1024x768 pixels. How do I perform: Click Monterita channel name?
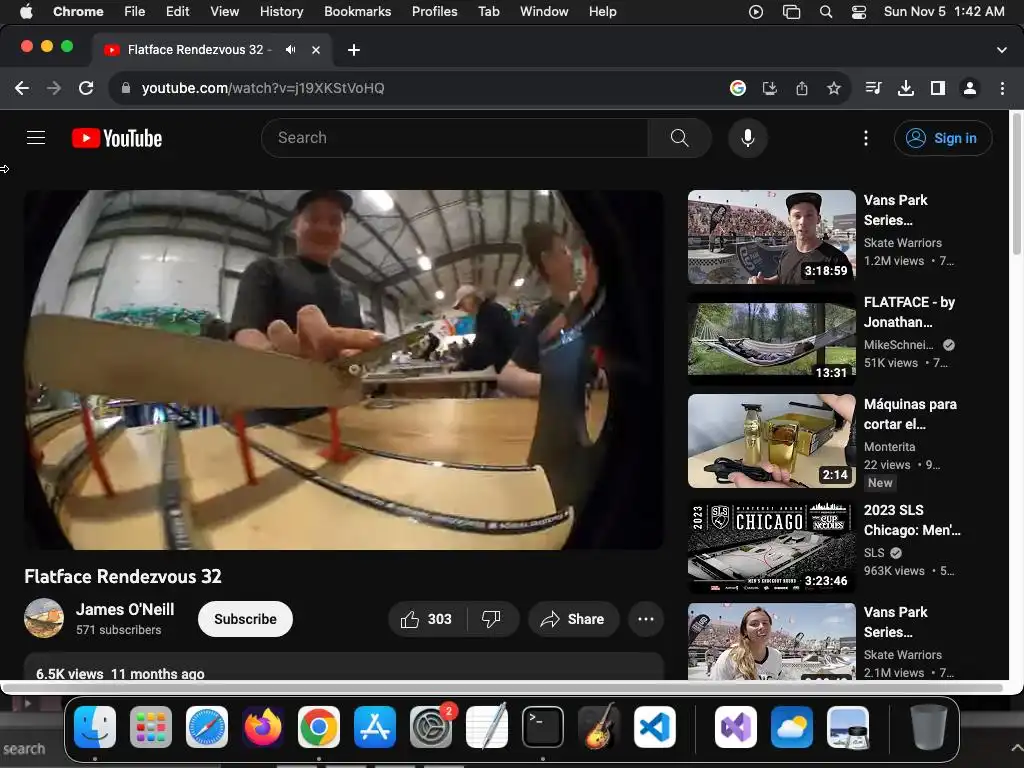tap(889, 447)
